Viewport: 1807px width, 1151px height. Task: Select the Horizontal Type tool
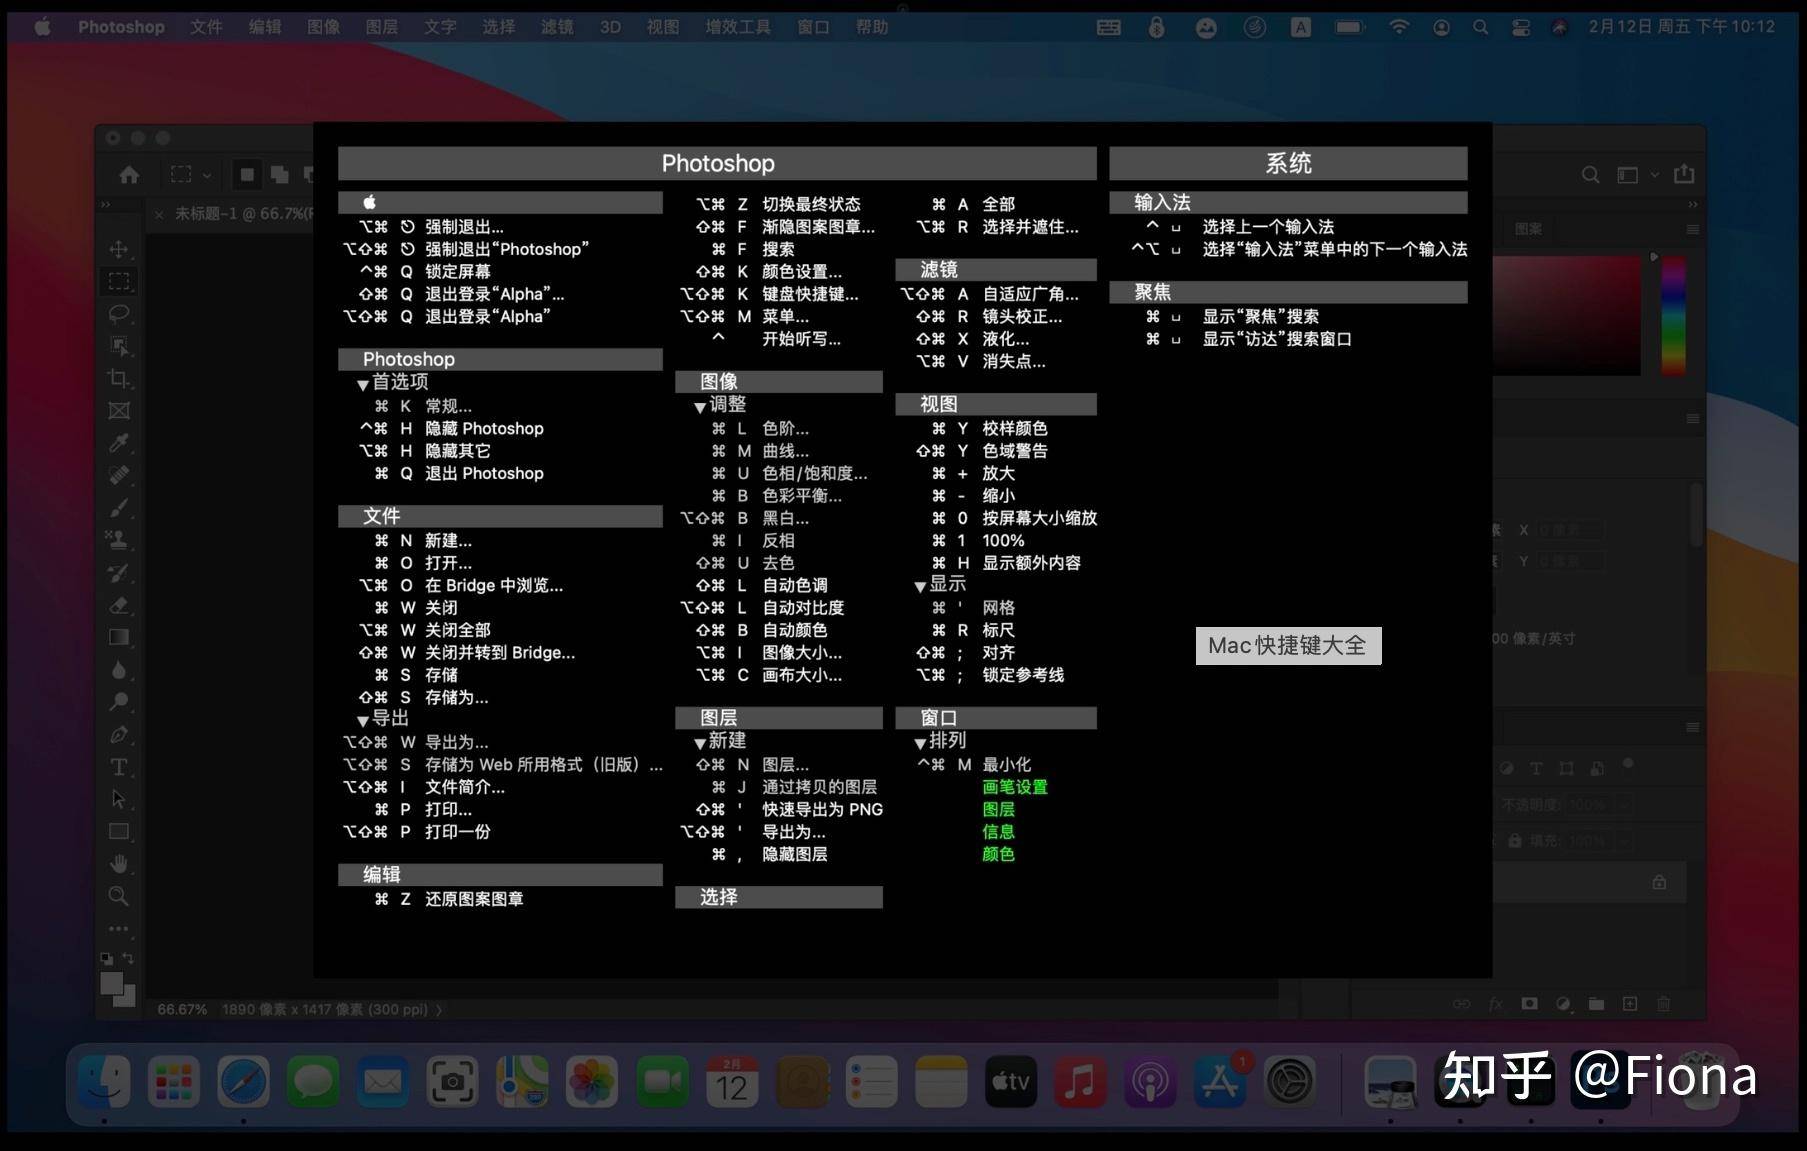tap(119, 767)
